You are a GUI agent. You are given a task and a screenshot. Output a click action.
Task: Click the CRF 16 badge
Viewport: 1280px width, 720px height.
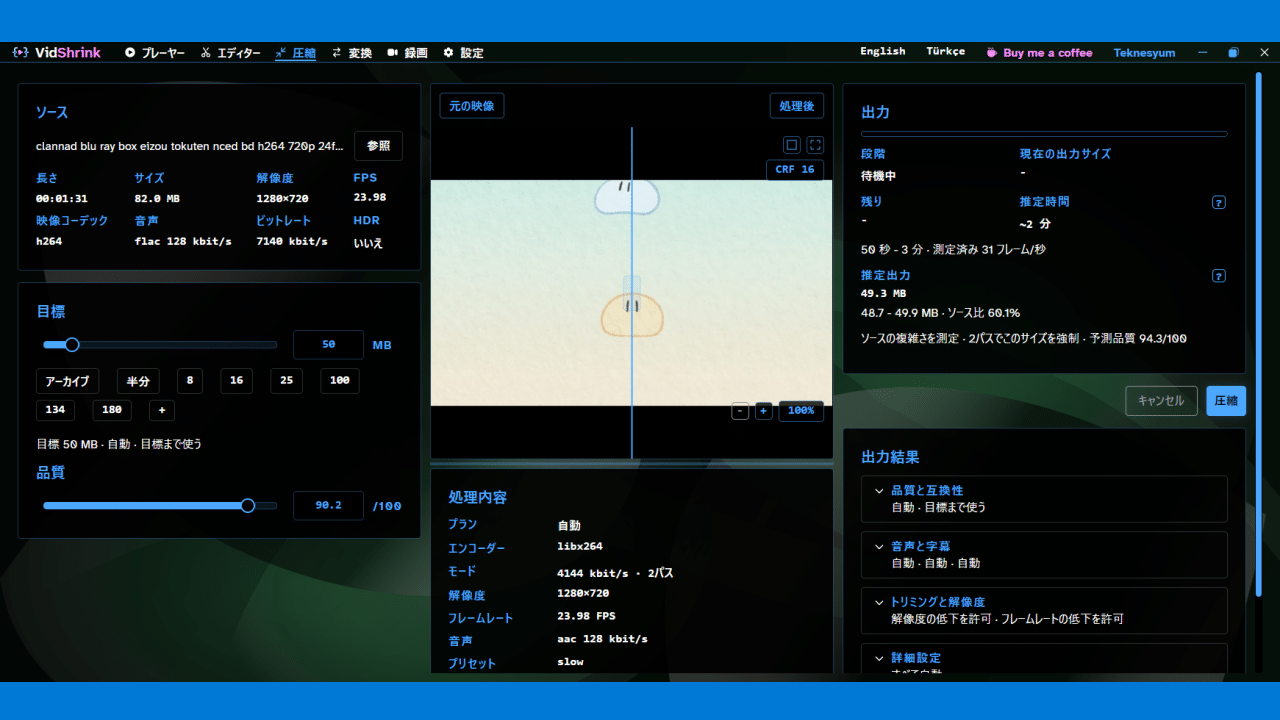(x=795, y=170)
